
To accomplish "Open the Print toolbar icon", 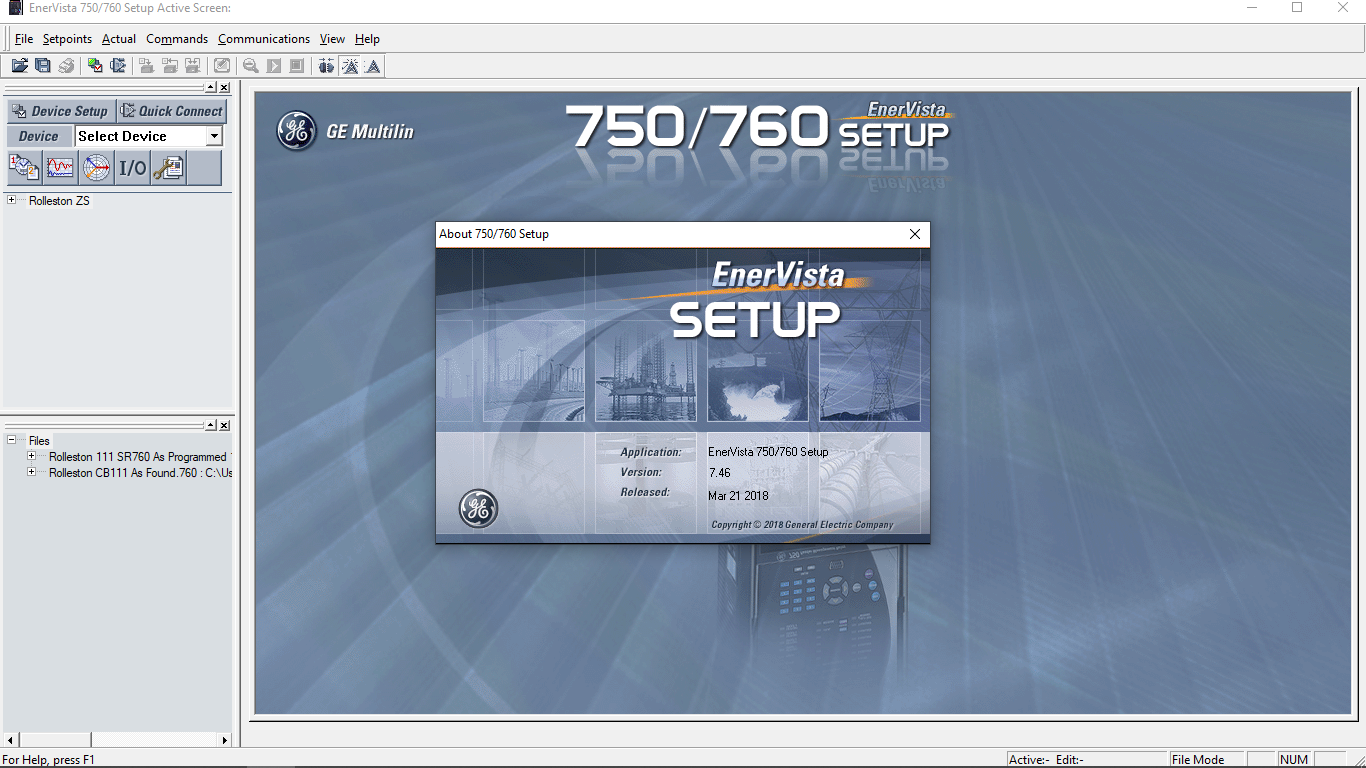I will click(66, 65).
